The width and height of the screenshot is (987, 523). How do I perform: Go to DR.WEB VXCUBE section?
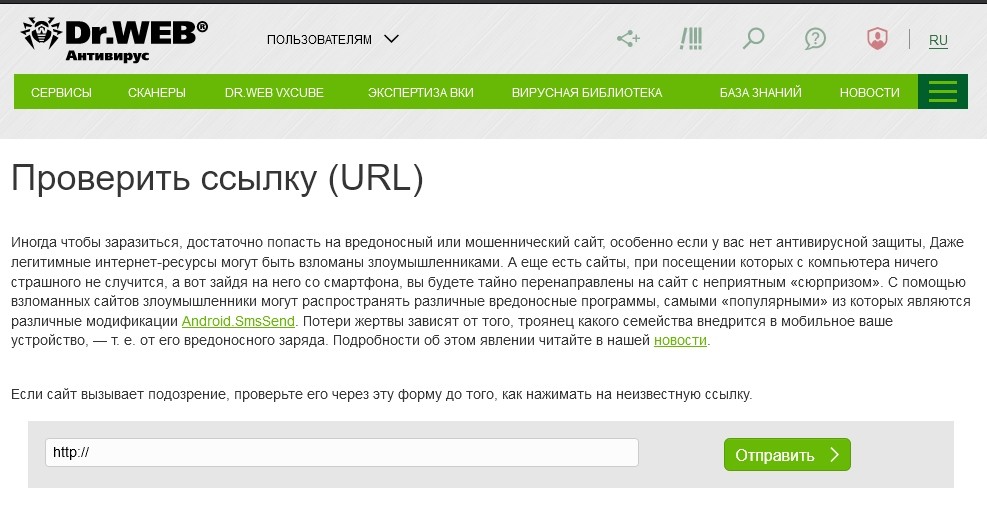pos(274,93)
